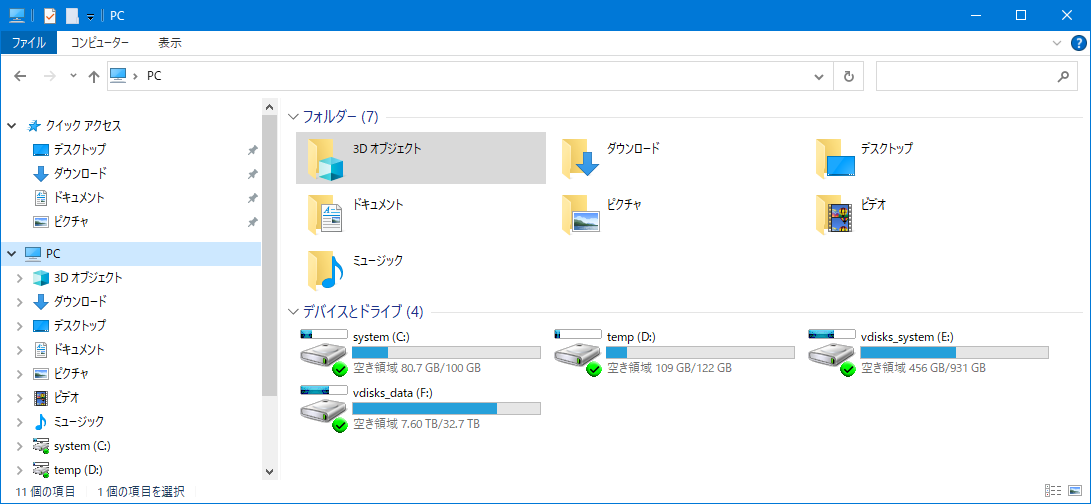Screen dimensions: 1091x504
Task: Open the デスクトップ folder icon in main pane
Action: [835, 158]
